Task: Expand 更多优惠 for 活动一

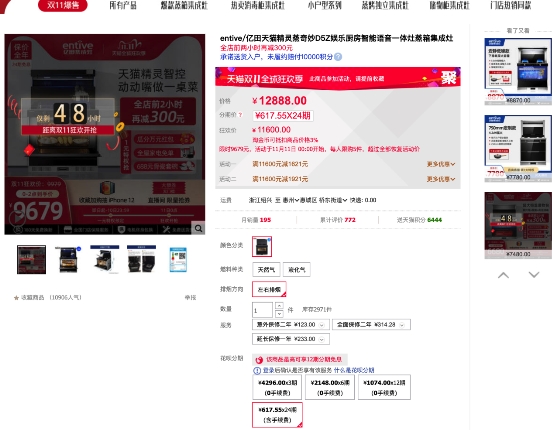Action: (441, 164)
